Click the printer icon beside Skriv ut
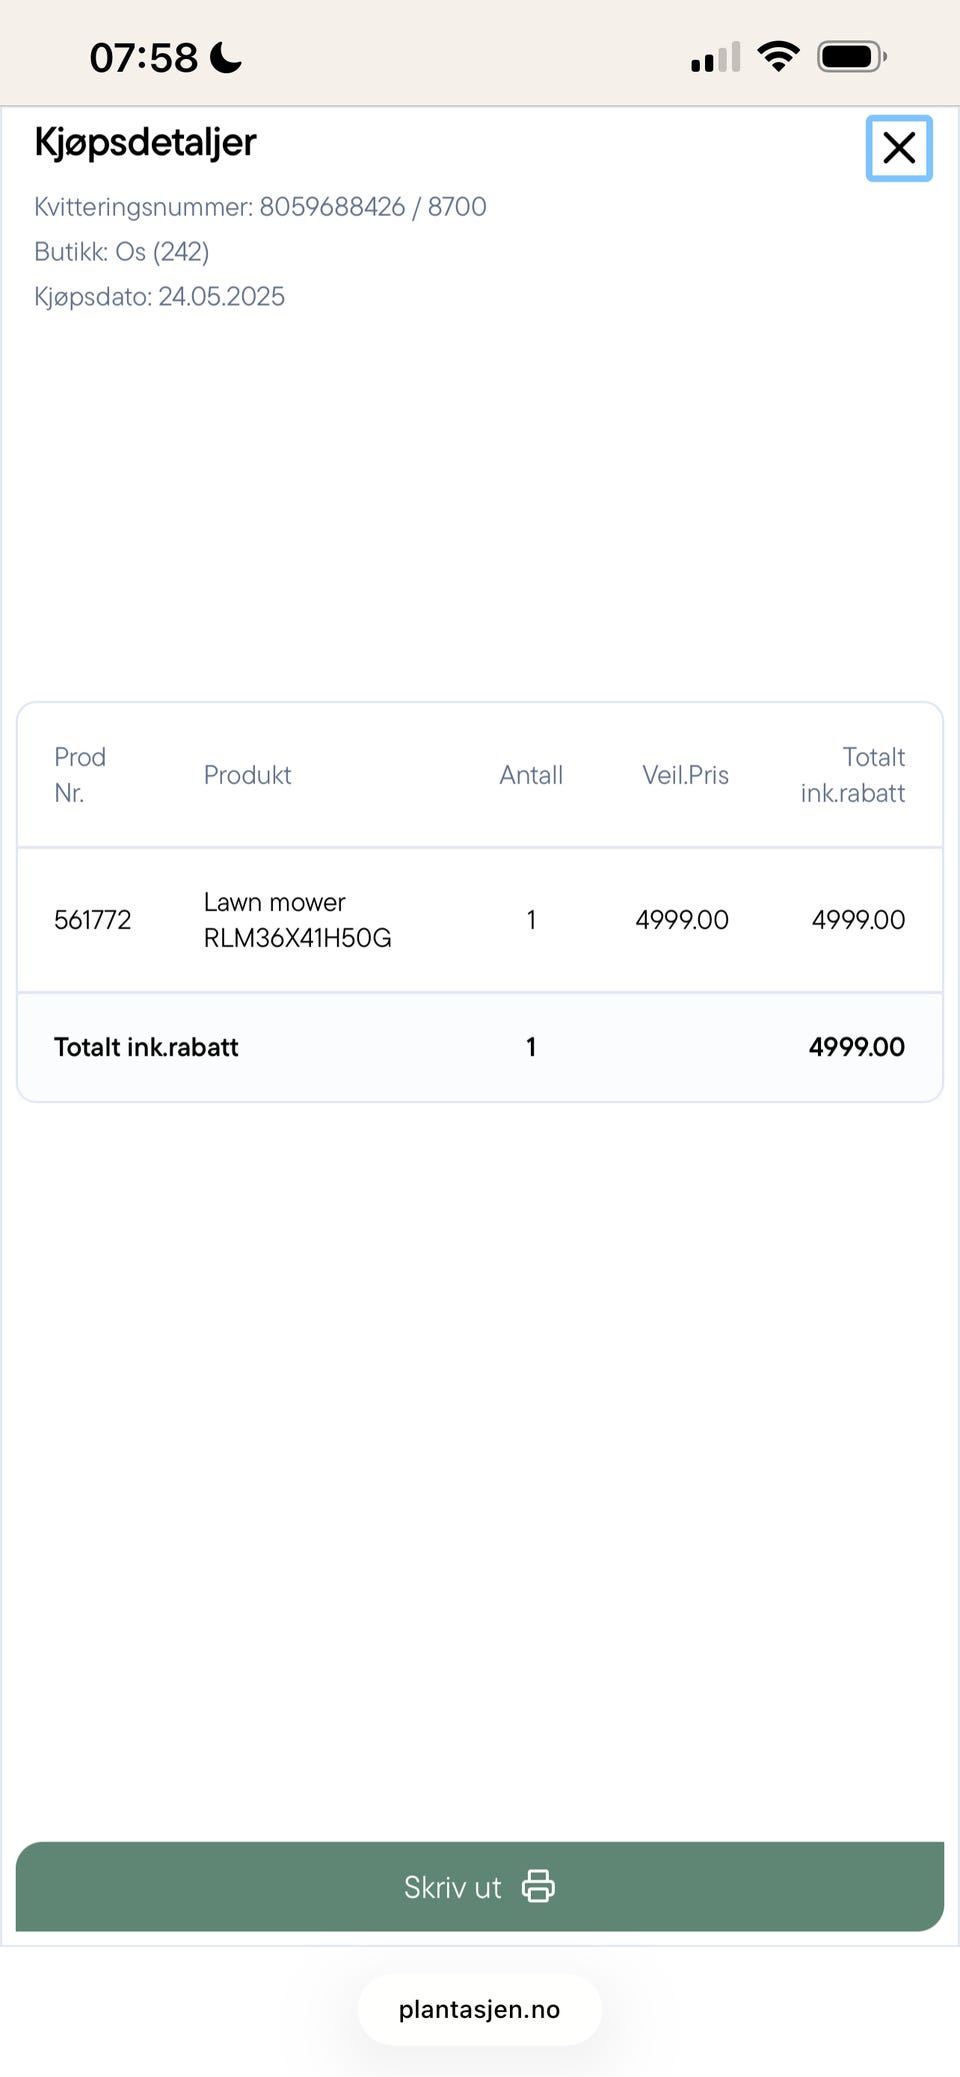 [x=538, y=1886]
